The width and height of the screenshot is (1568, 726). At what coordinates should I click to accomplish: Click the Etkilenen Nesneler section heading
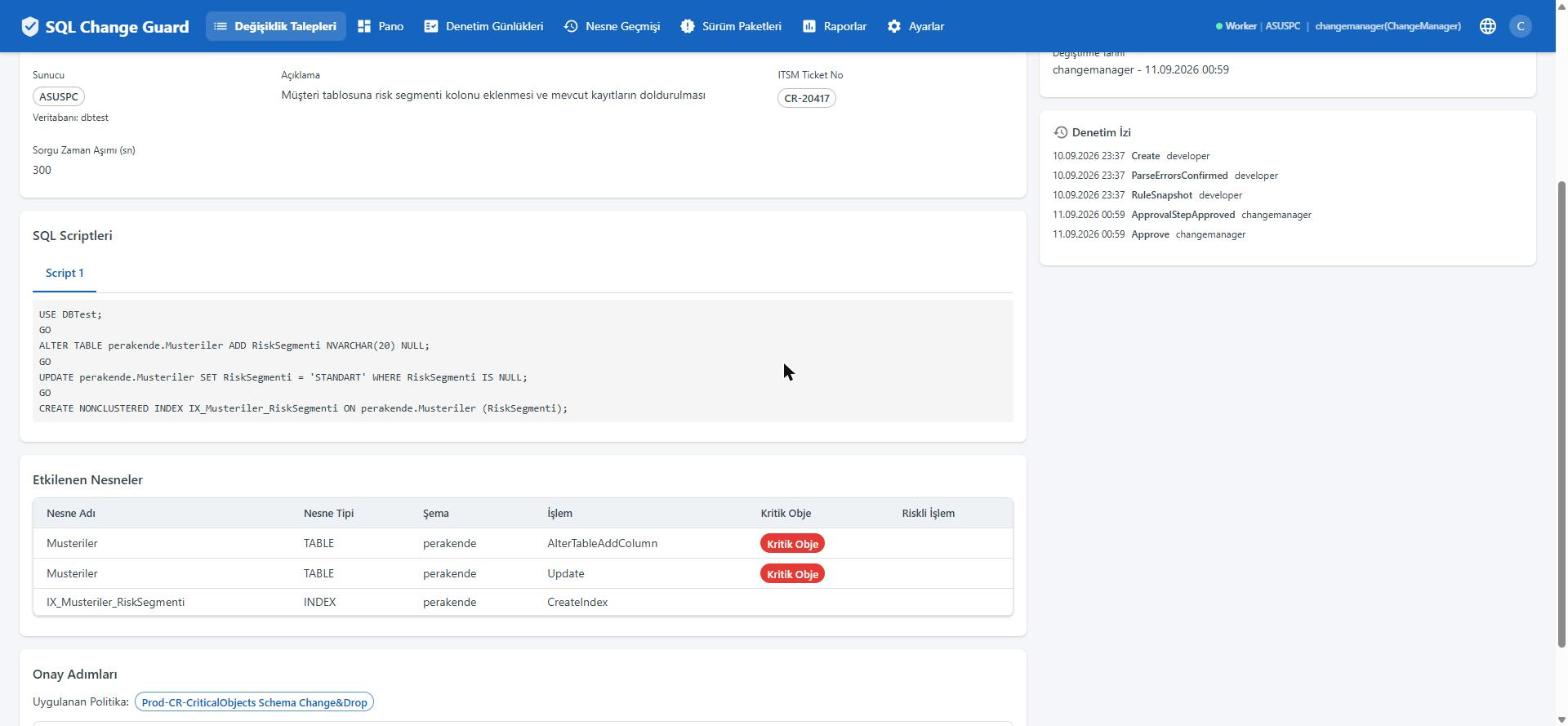tap(87, 480)
